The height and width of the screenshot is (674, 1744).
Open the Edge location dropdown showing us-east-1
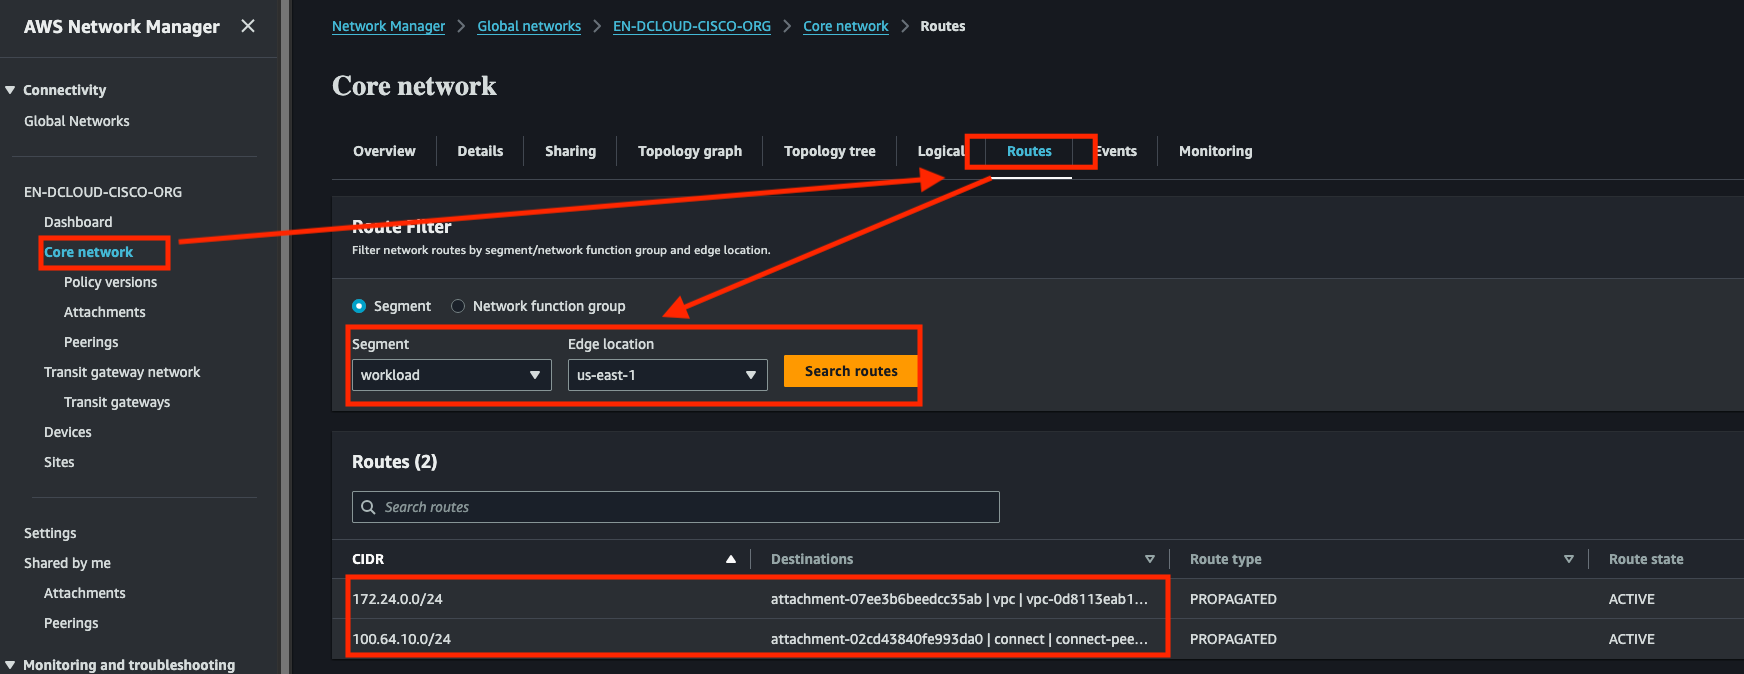[667, 375]
